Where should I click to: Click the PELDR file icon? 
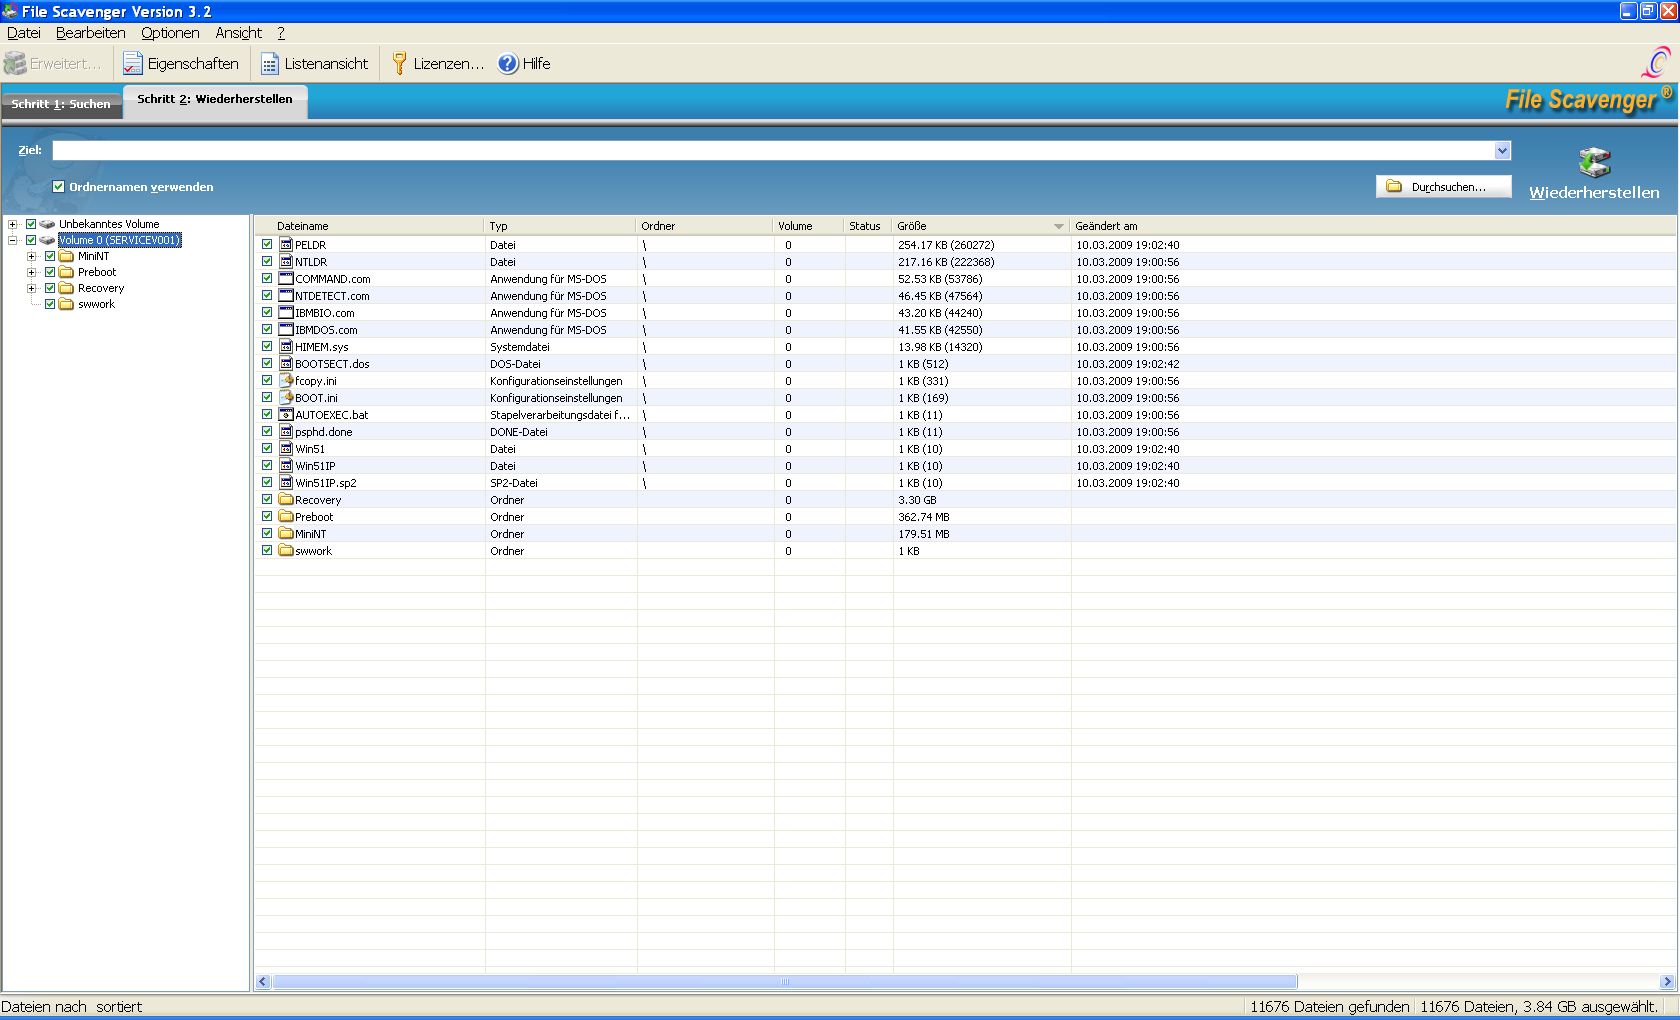(286, 245)
